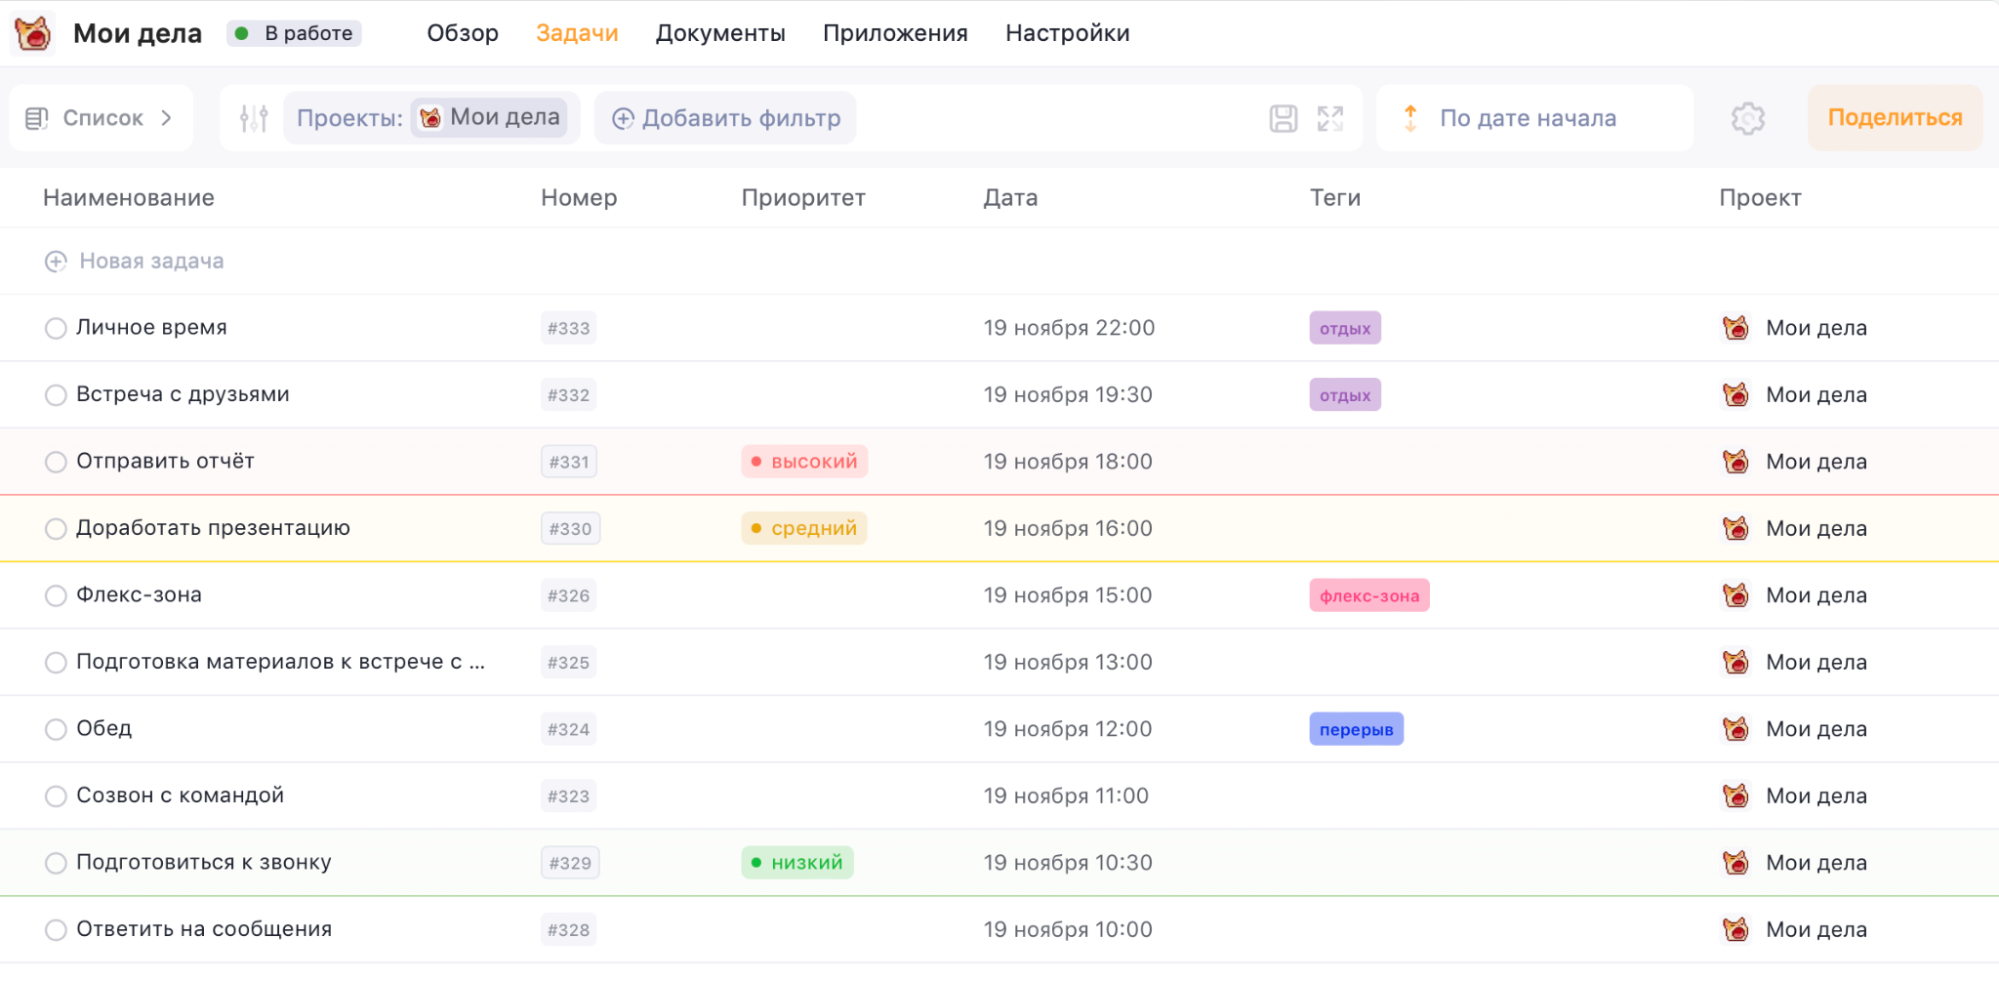The image size is (1999, 981).
Task: Mark Личное время task as complete
Action: (x=56, y=328)
